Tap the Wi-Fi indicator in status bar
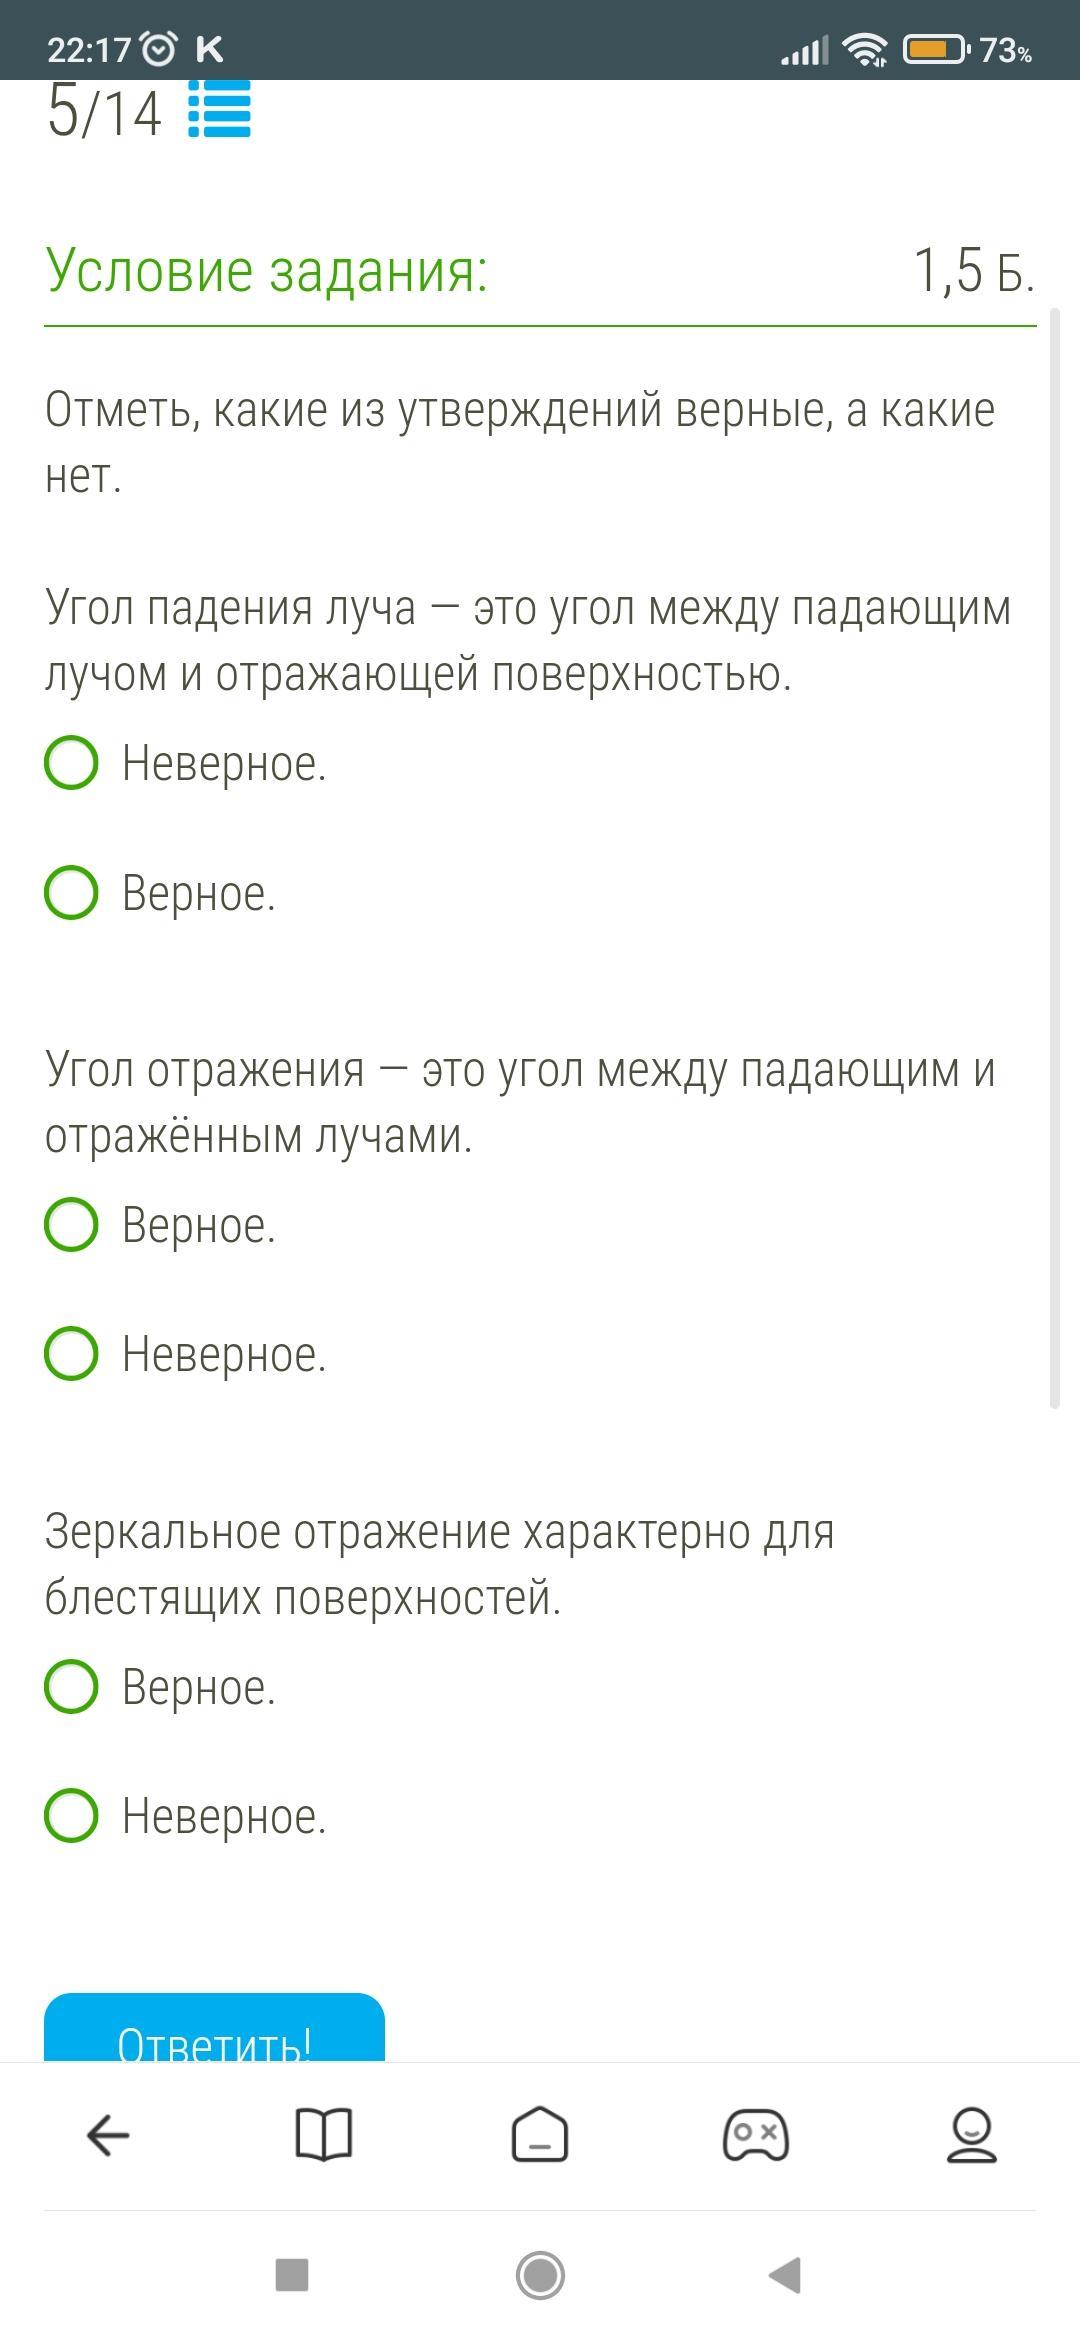This screenshot has height=2340, width=1080. point(865,49)
